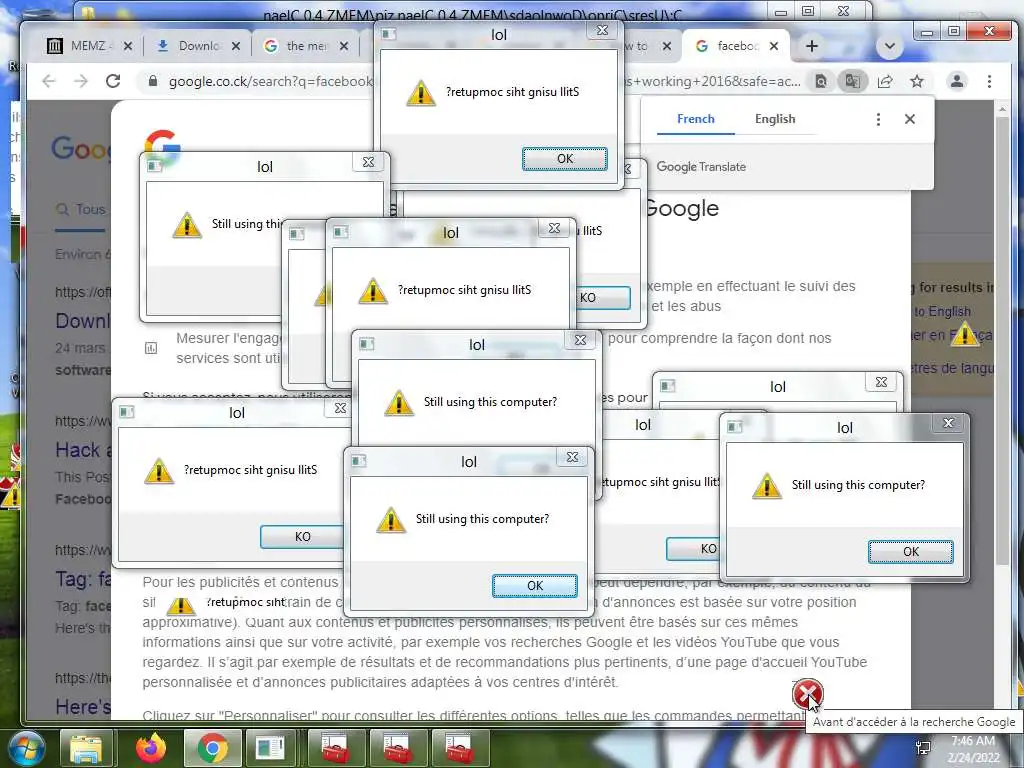
Task: Open File Explorer from the taskbar
Action: pos(86,748)
